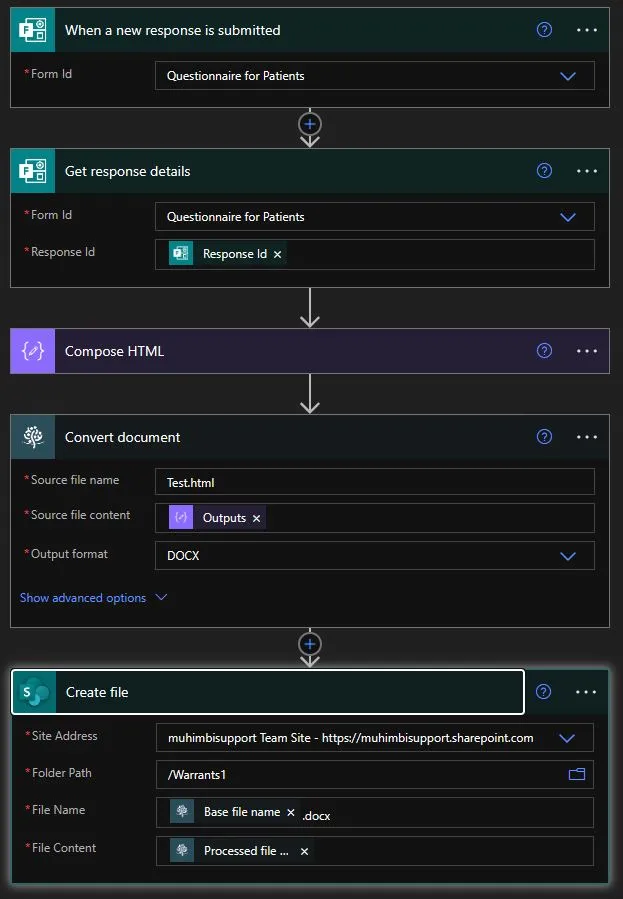Open the Form Id dropdown on the trigger

click(x=568, y=75)
